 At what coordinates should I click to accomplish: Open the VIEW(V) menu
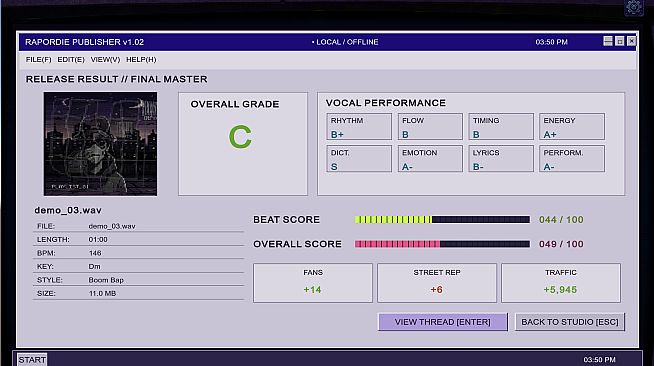(x=105, y=60)
